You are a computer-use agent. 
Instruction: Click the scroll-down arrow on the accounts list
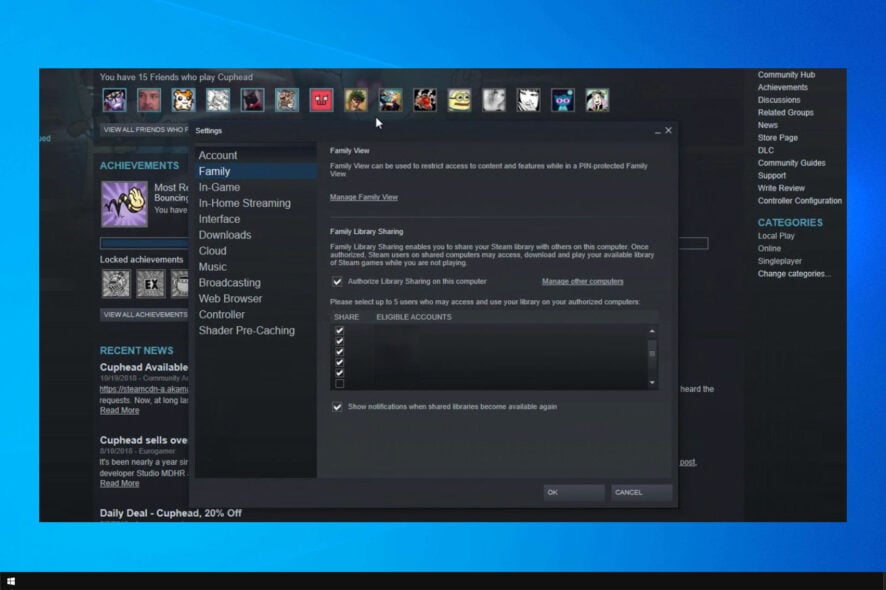[x=651, y=382]
